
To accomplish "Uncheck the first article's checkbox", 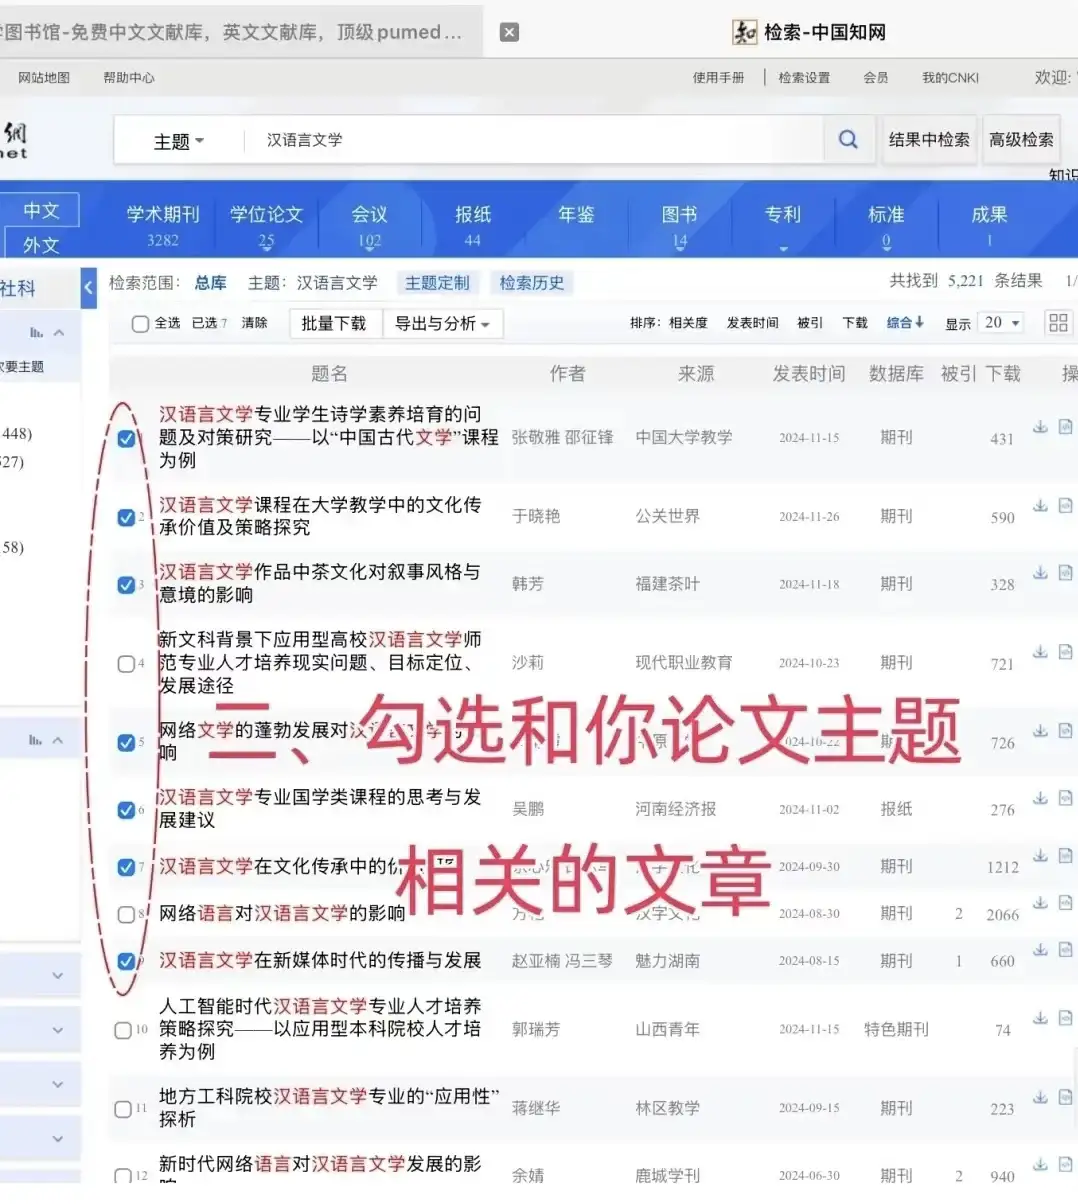I will 126,437.
